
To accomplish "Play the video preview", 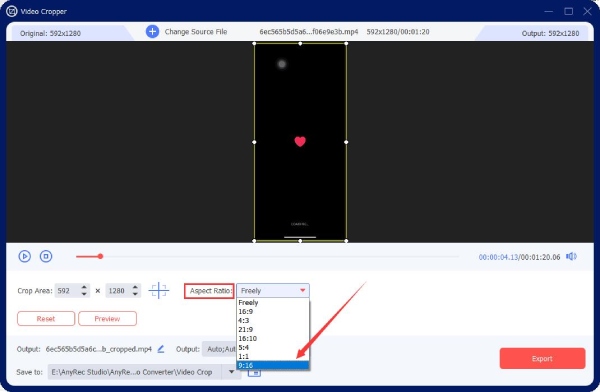I will tap(24, 256).
